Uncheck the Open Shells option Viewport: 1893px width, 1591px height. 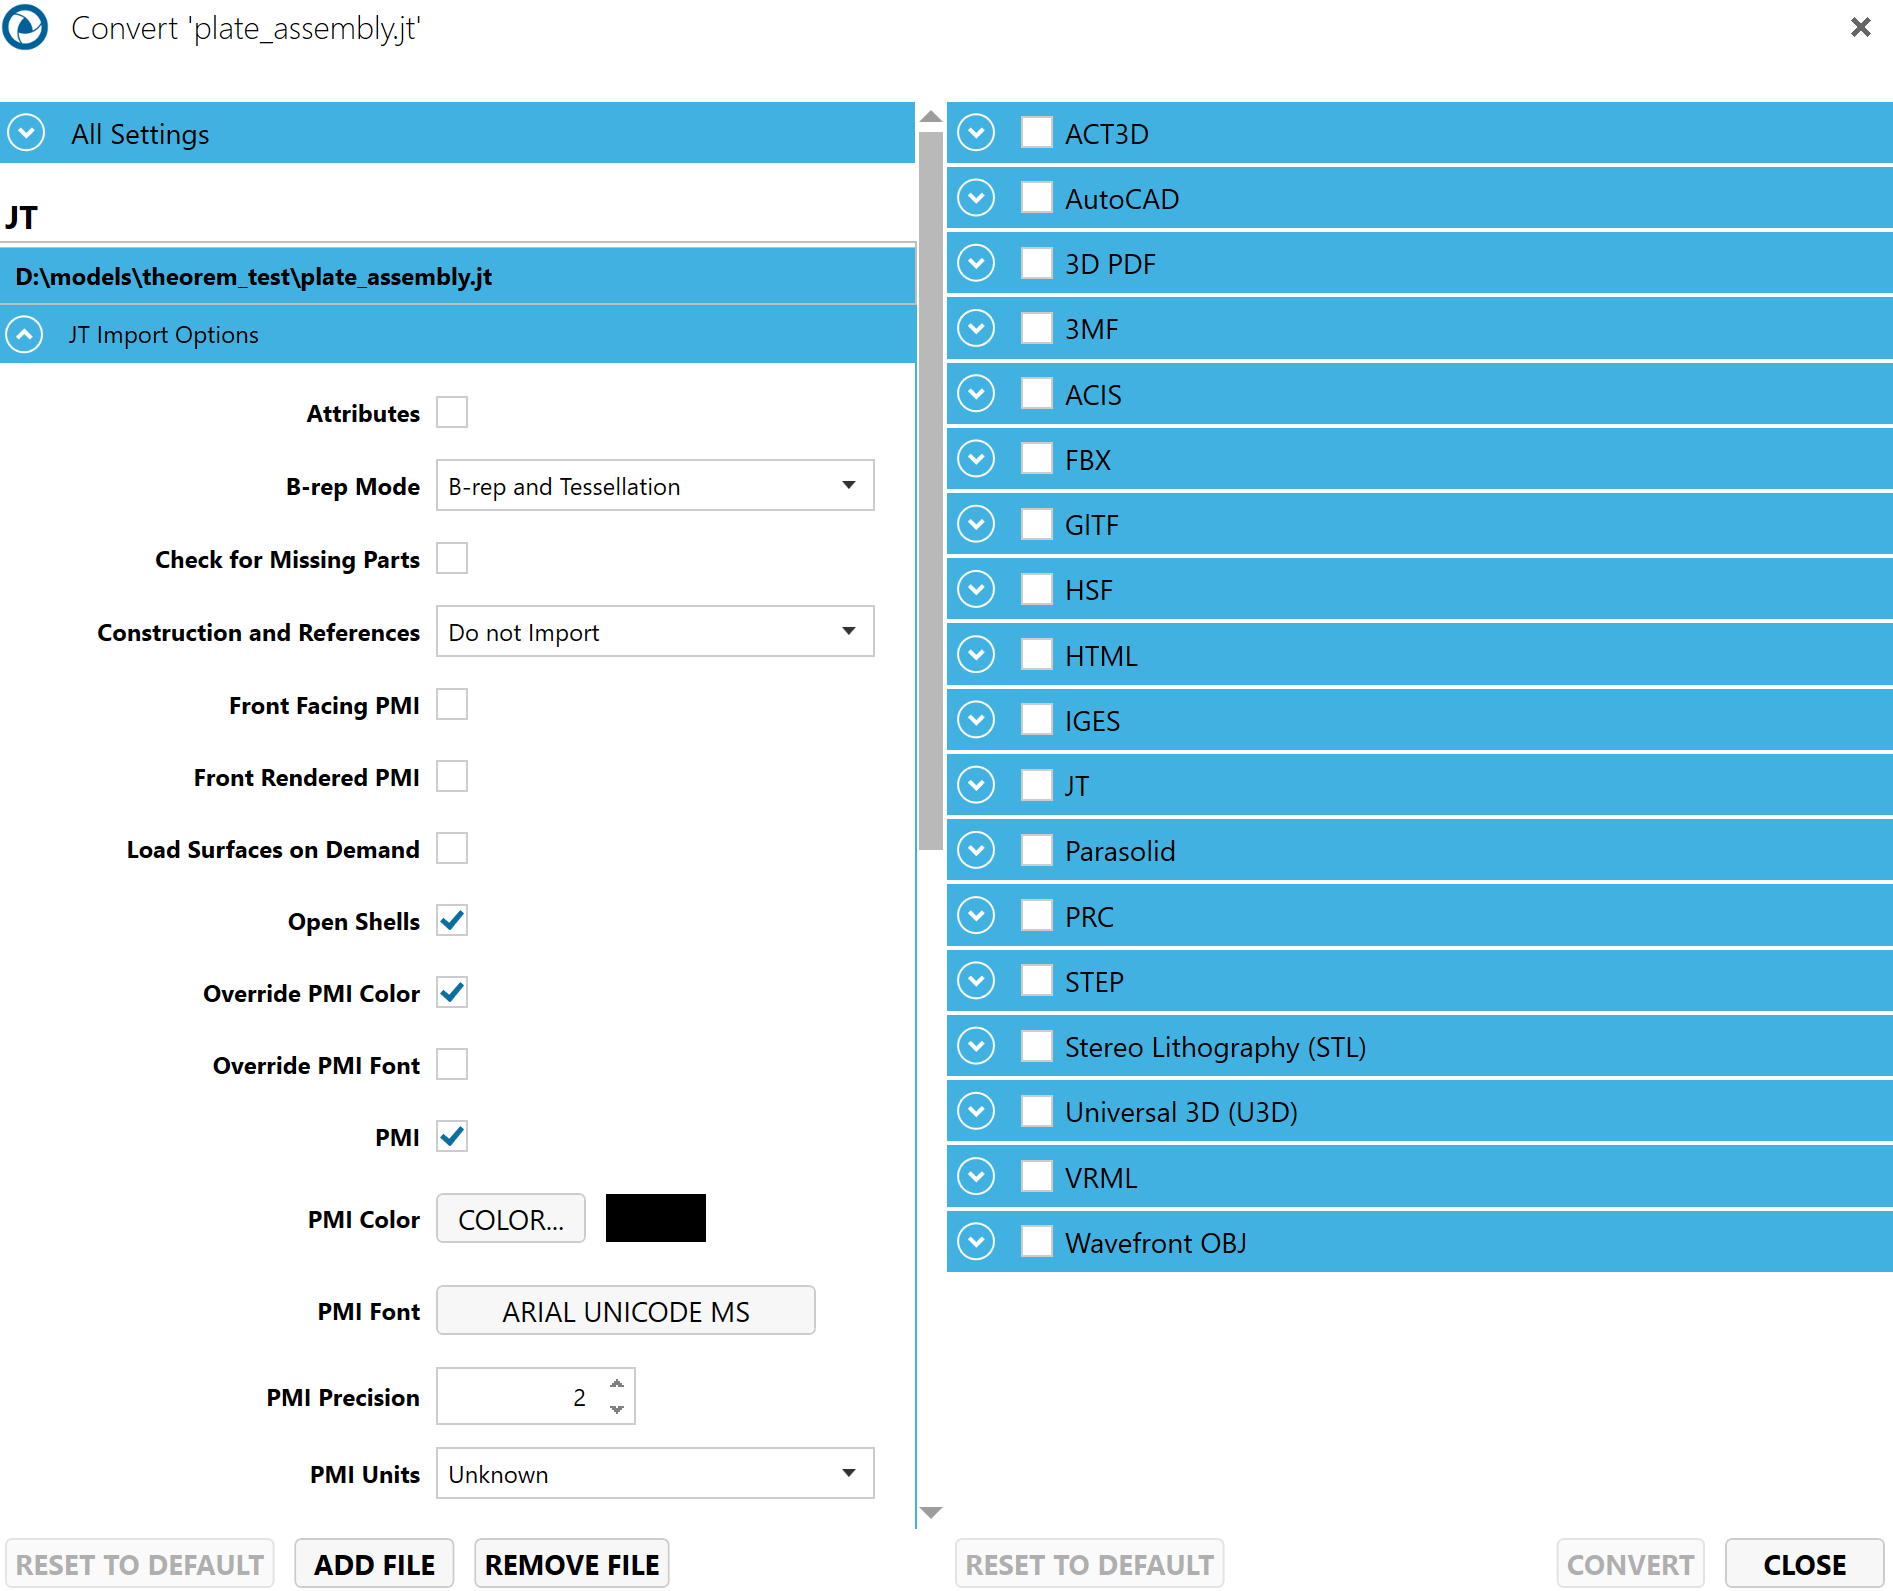click(x=452, y=920)
